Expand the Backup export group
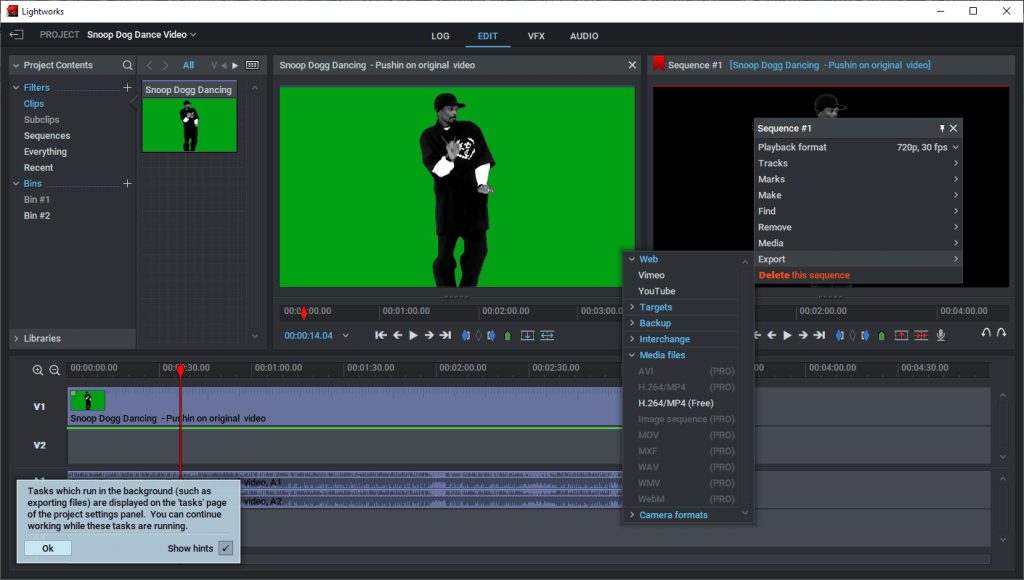Image resolution: width=1024 pixels, height=580 pixels. tap(632, 323)
